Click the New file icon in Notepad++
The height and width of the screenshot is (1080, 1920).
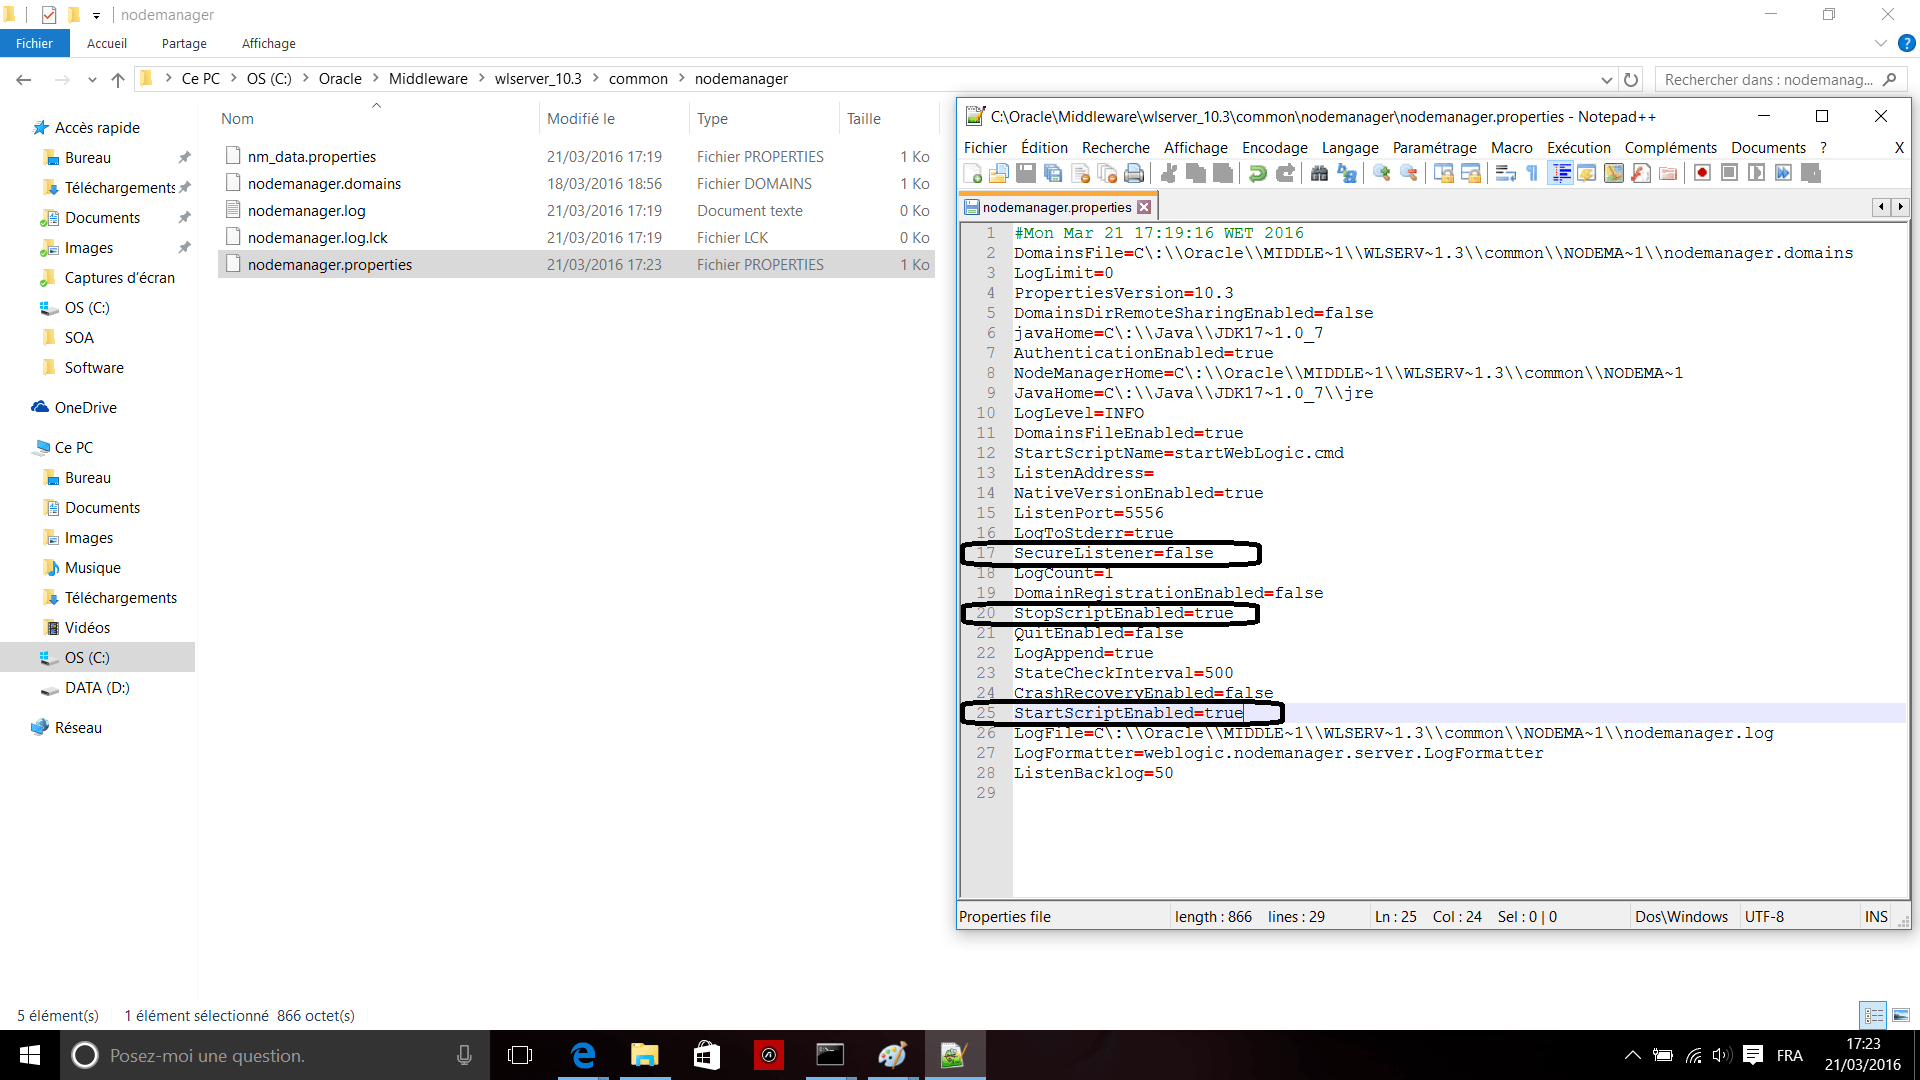point(972,174)
